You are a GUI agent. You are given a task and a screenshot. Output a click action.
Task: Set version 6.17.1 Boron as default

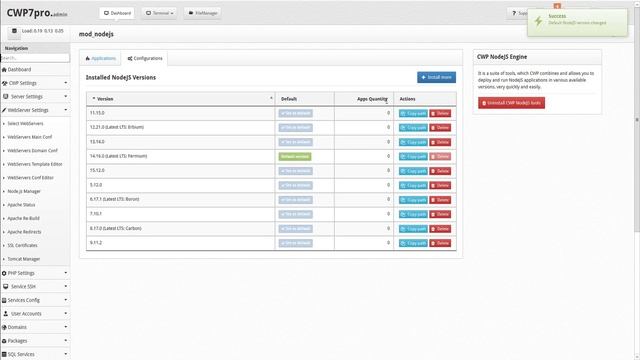[296, 200]
